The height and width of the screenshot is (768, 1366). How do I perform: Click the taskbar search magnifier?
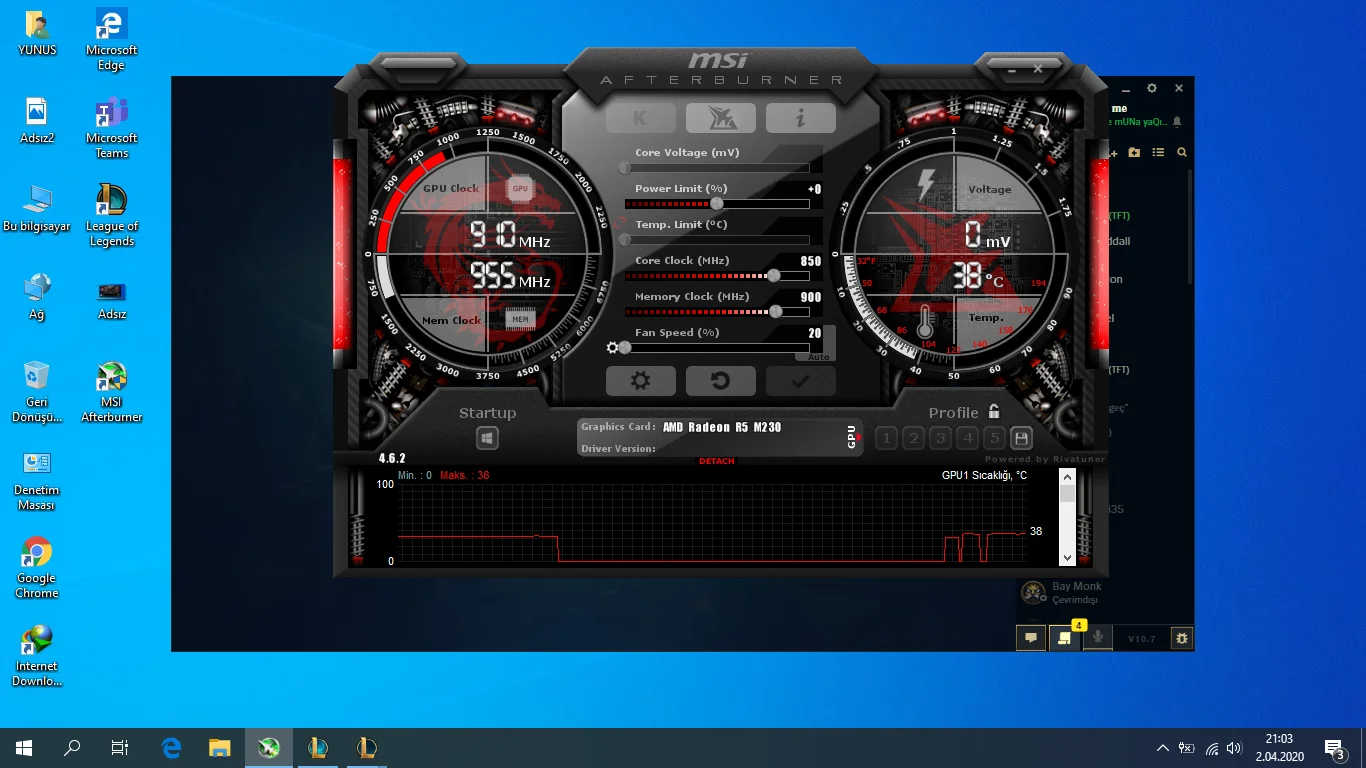[x=72, y=748]
